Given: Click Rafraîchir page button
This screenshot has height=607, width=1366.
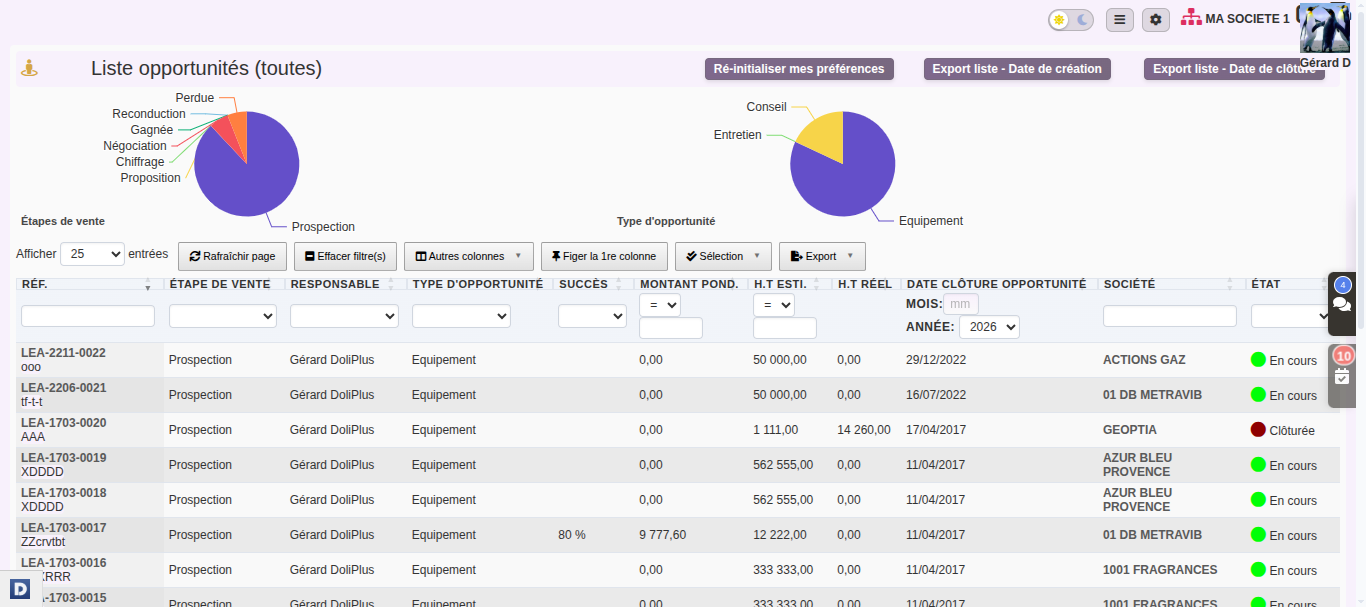Looking at the screenshot, I should 233,256.
